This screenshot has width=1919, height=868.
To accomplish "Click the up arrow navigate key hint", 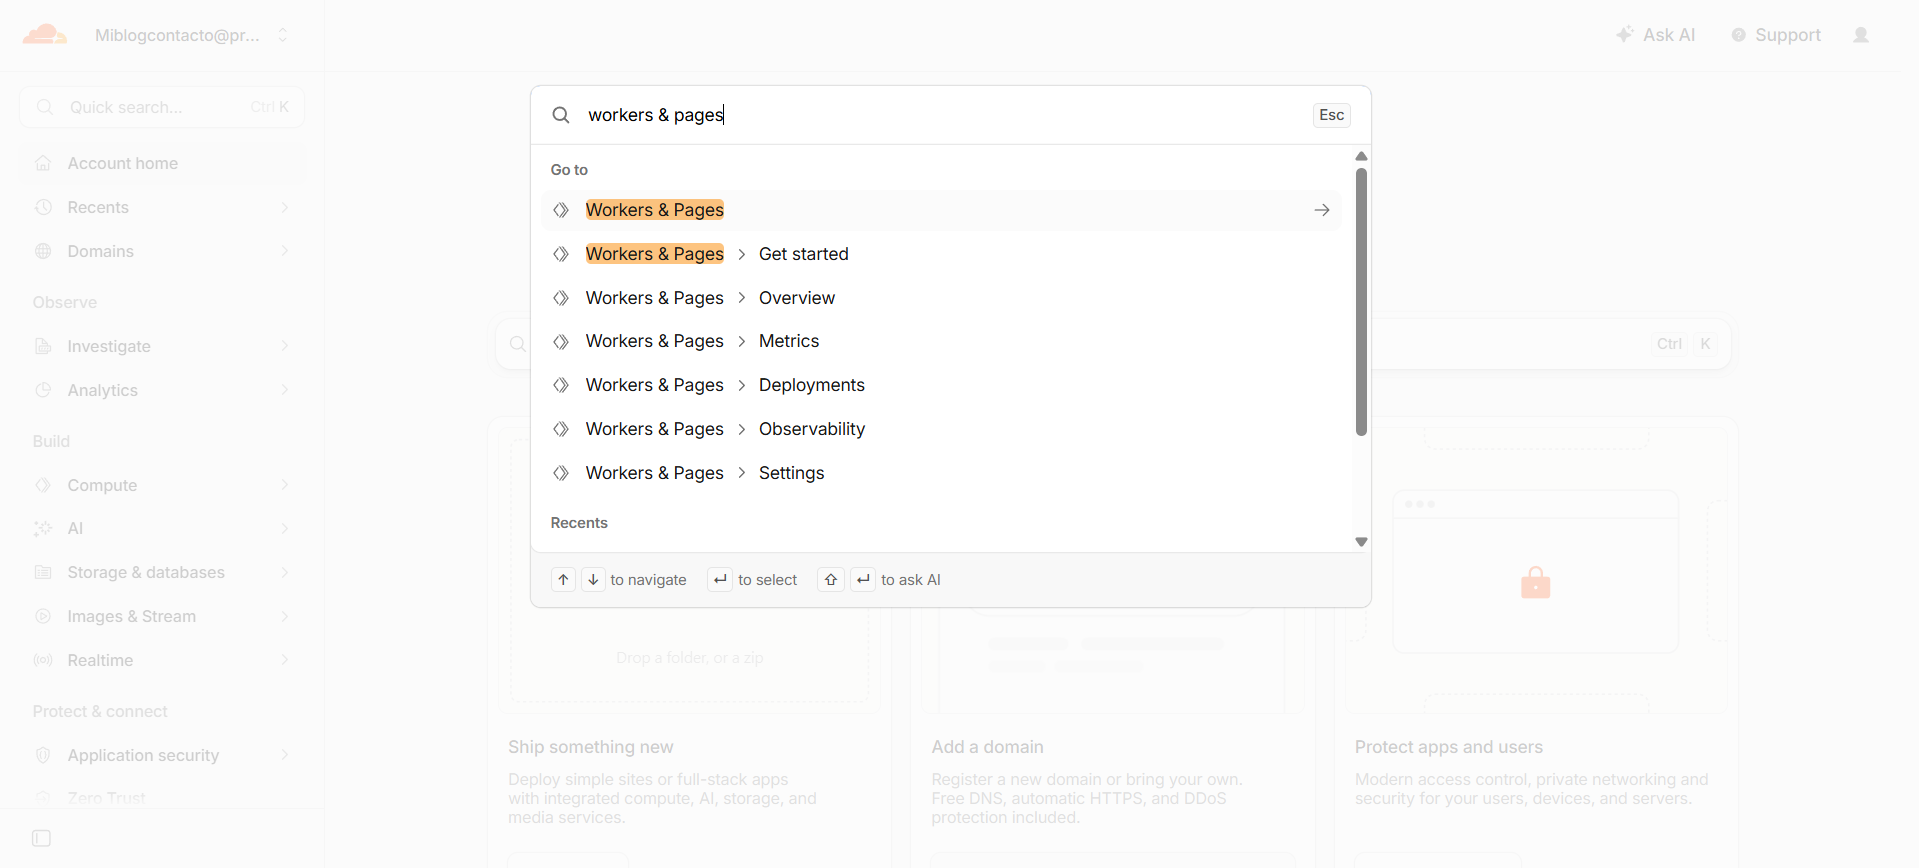I will pyautogui.click(x=563, y=580).
